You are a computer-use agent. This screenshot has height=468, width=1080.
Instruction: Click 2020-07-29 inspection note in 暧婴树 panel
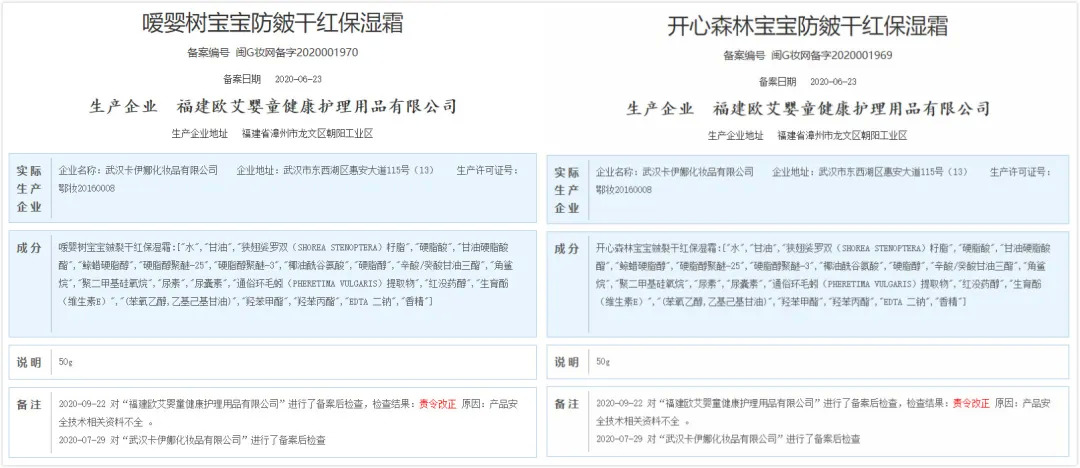click(192, 440)
